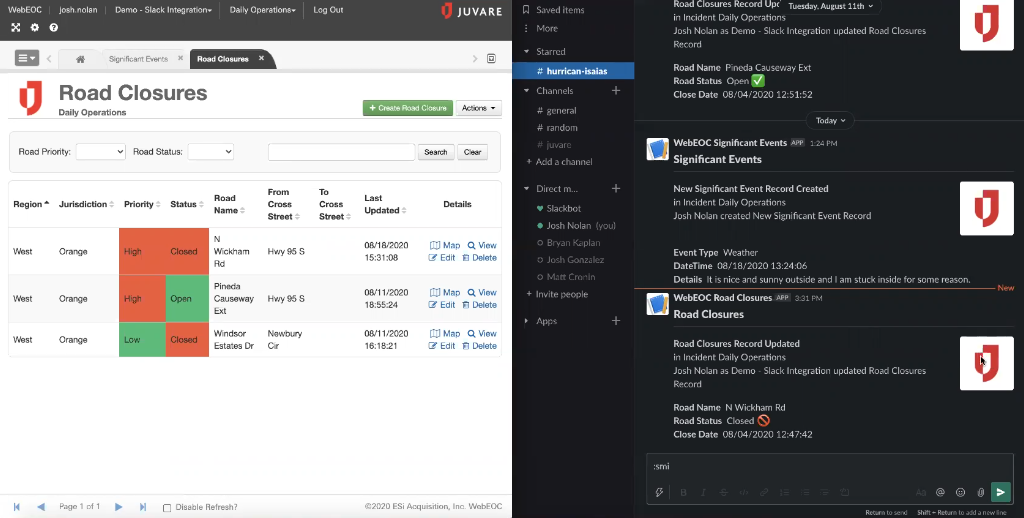Viewport: 1024px width, 518px height.
Task: Jump to first page of results
Action: (x=16, y=507)
